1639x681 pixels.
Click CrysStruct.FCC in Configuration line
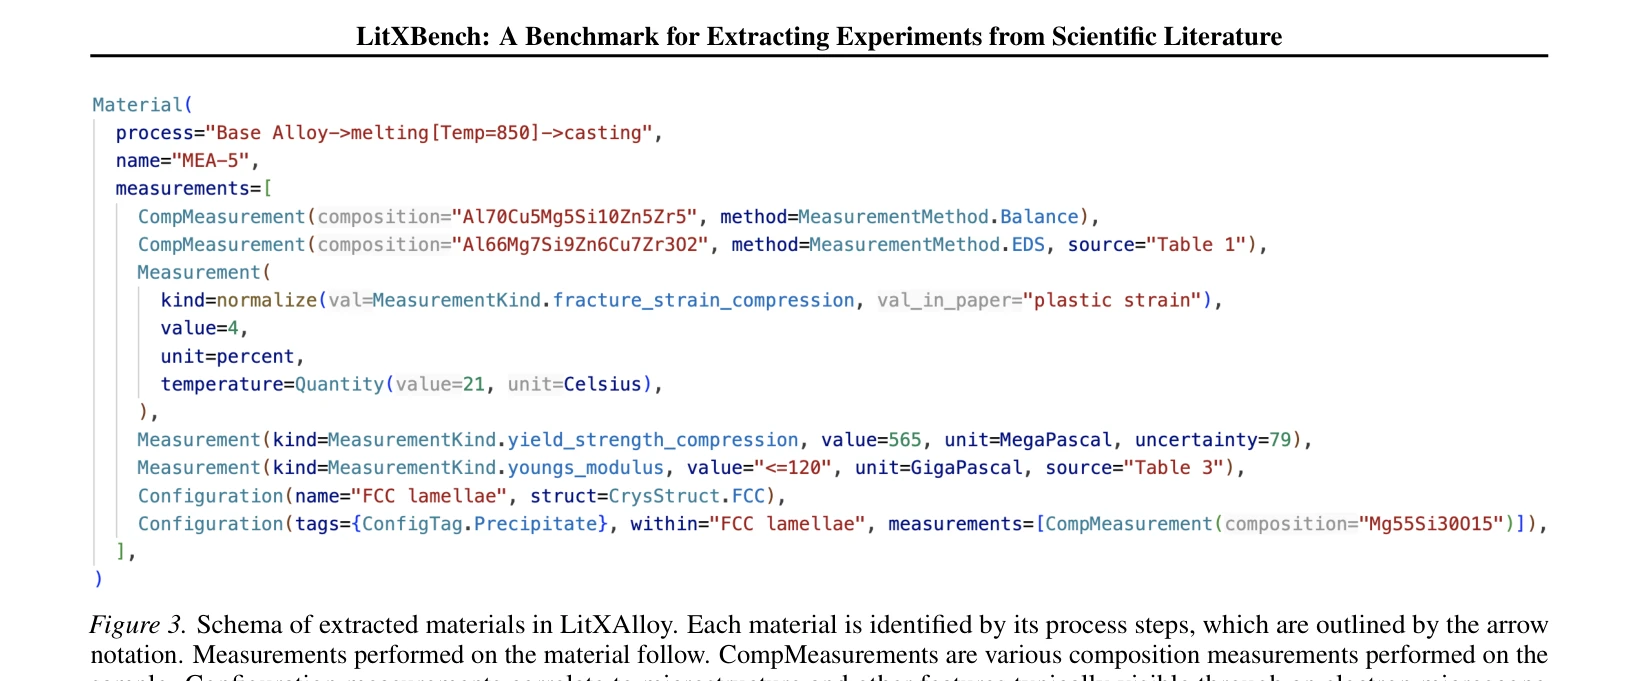pos(687,497)
